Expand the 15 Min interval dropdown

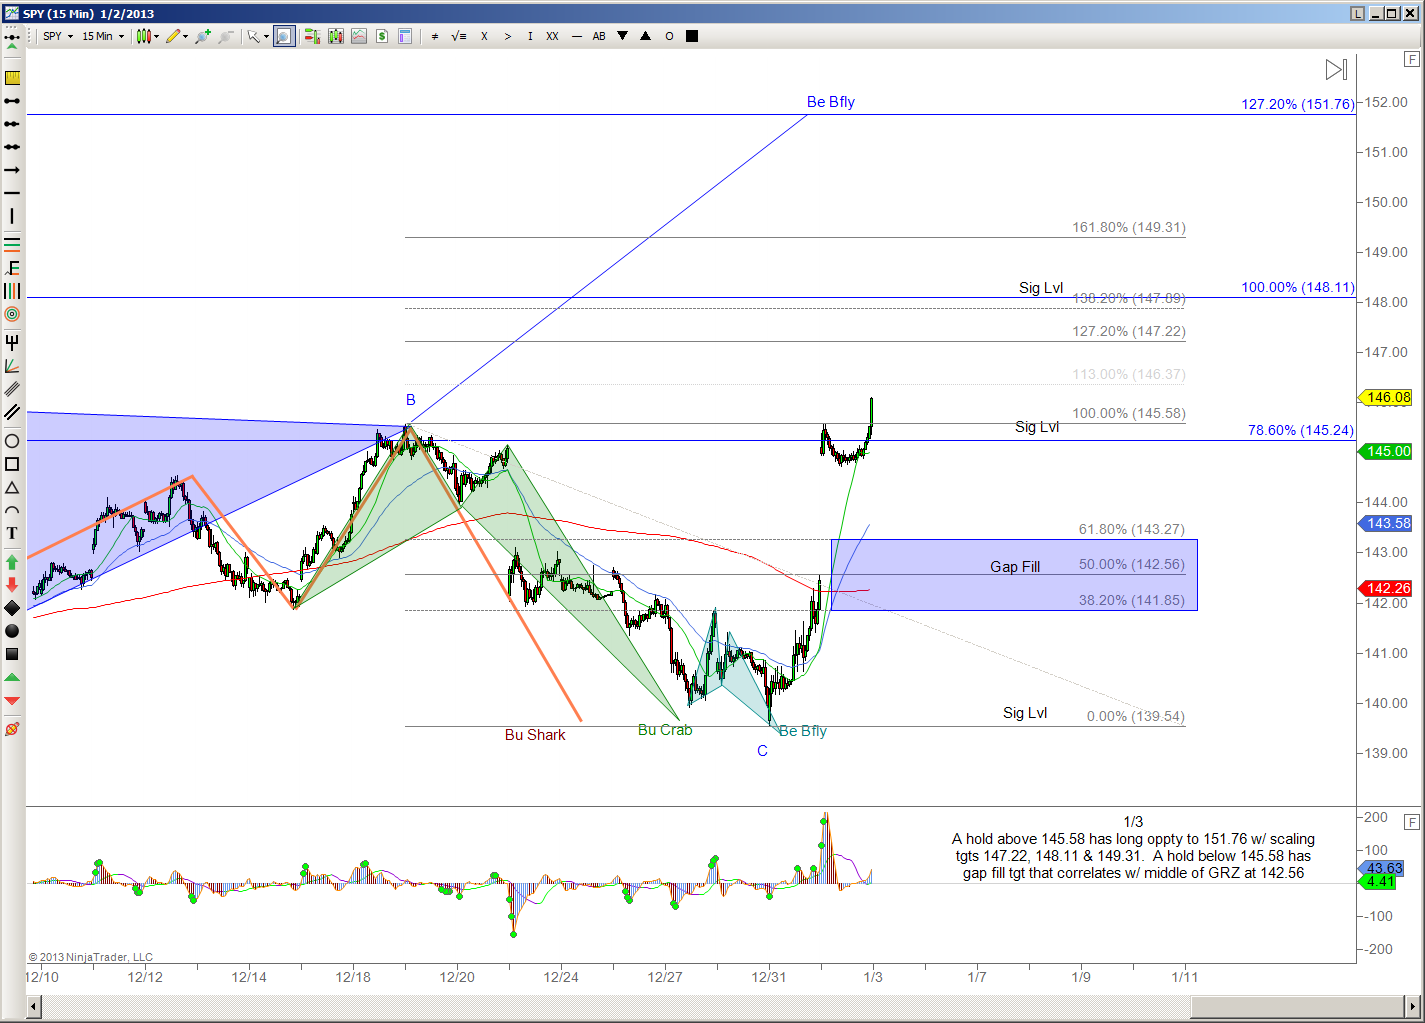(x=103, y=36)
